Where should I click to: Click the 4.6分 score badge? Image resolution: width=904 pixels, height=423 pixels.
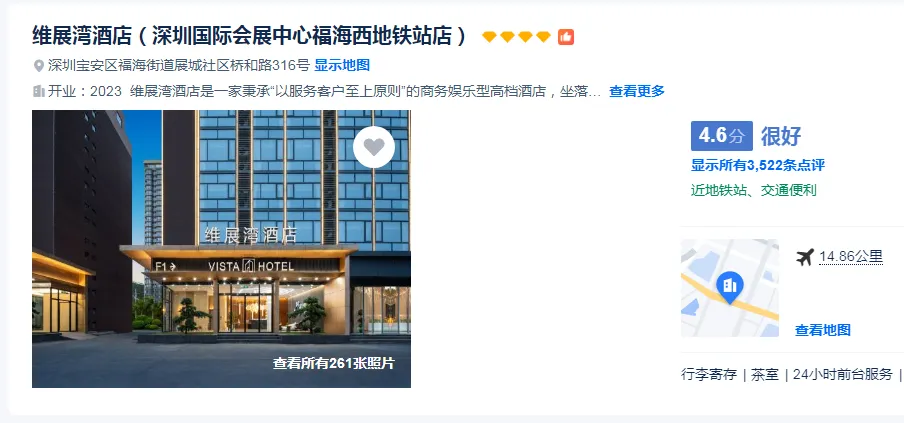click(722, 136)
